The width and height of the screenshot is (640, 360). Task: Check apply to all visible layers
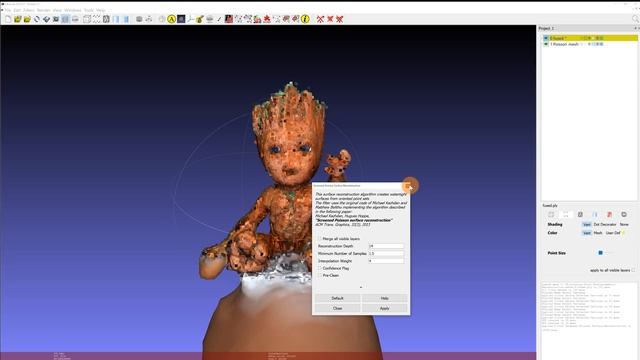(x=633, y=270)
